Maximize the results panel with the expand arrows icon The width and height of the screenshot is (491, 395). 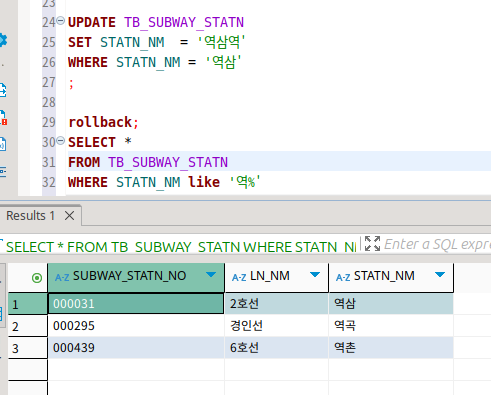point(372,244)
